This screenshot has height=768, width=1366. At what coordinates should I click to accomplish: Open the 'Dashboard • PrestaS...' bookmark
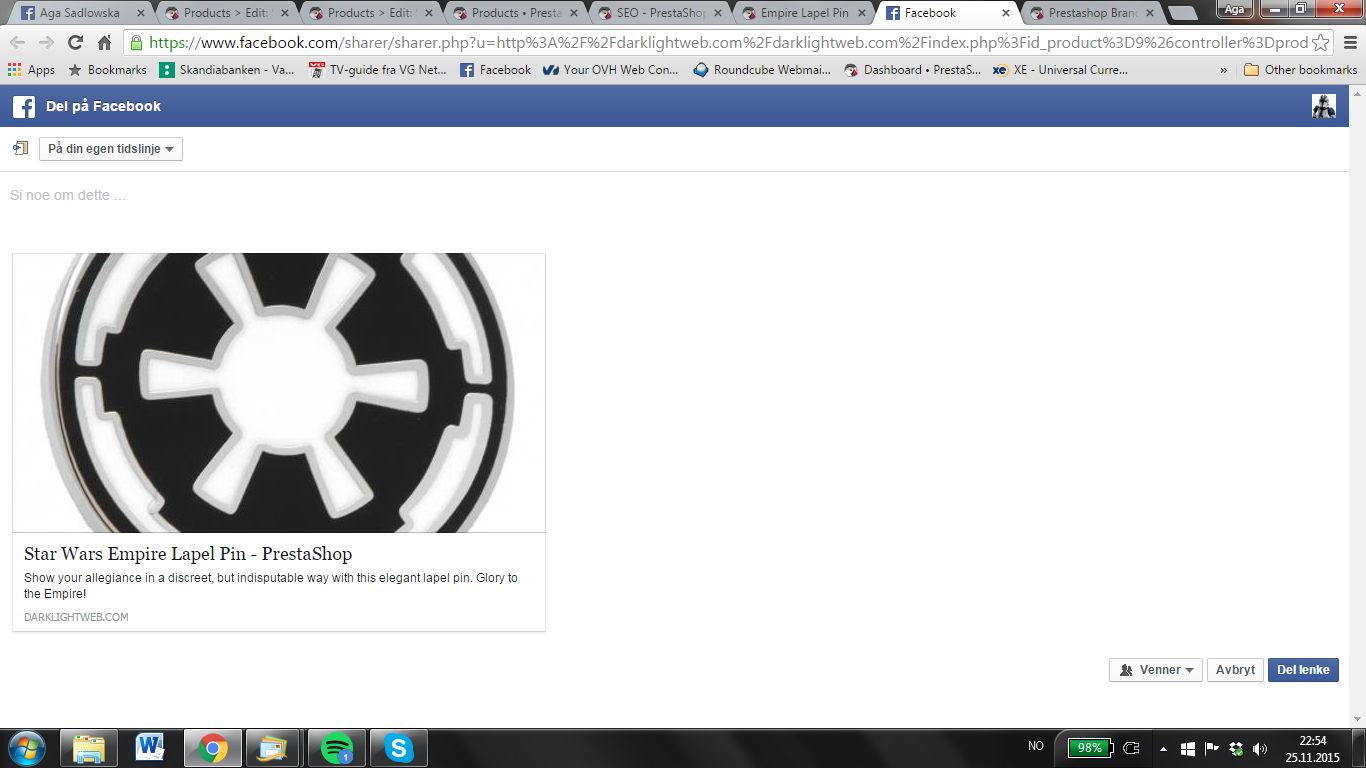click(913, 70)
